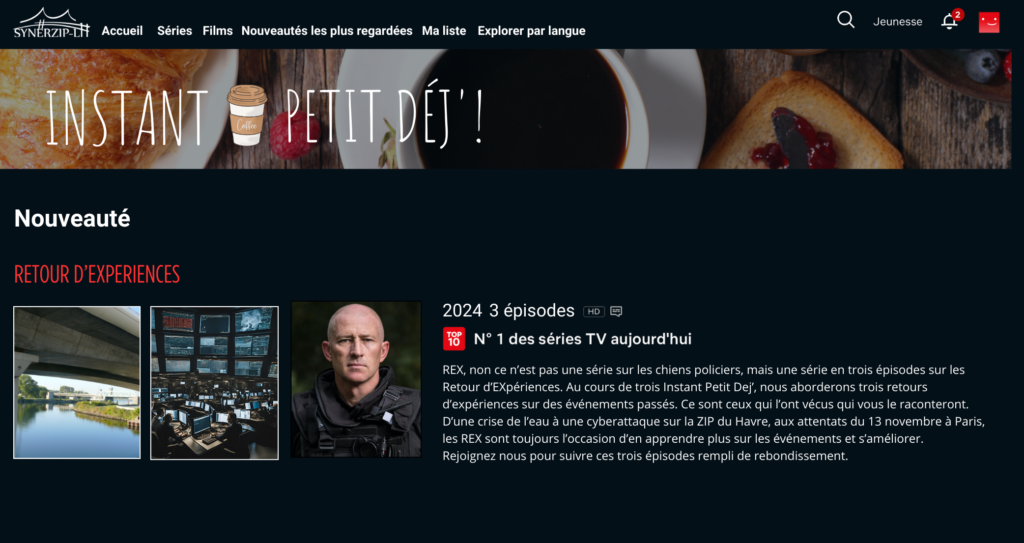Click the red Top 10 badge

(454, 338)
